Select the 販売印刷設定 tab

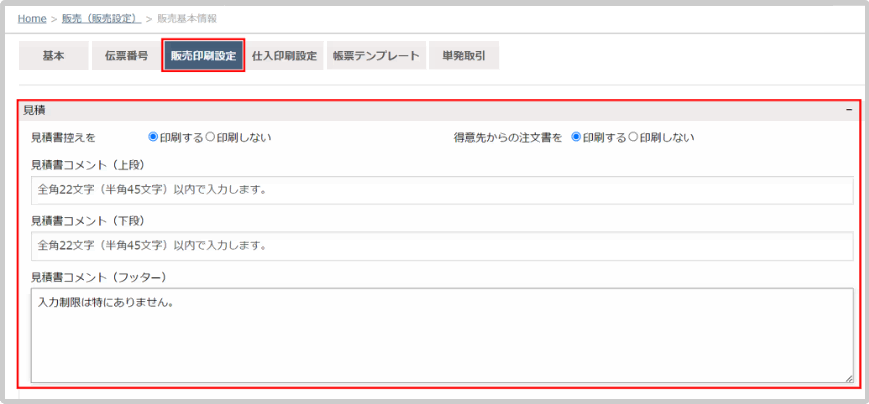(x=203, y=56)
